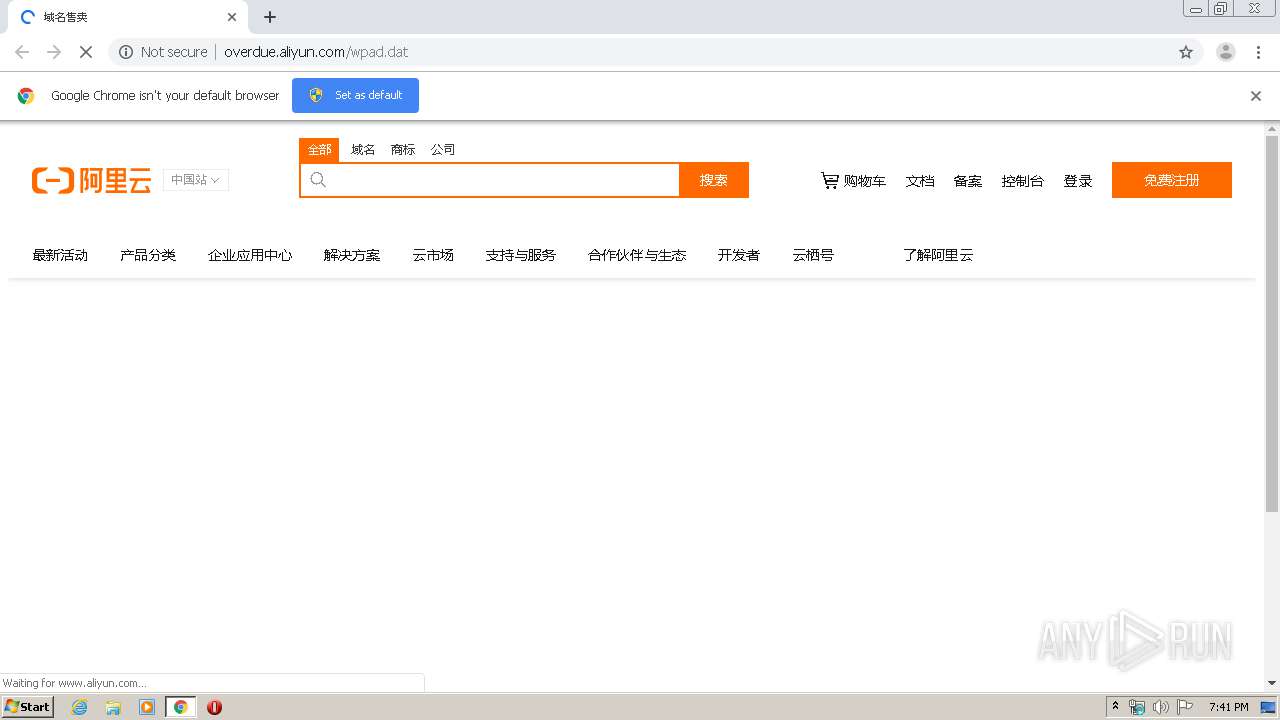This screenshot has height=720, width=1280.
Task: Open the Windows Start button
Action: point(28,707)
